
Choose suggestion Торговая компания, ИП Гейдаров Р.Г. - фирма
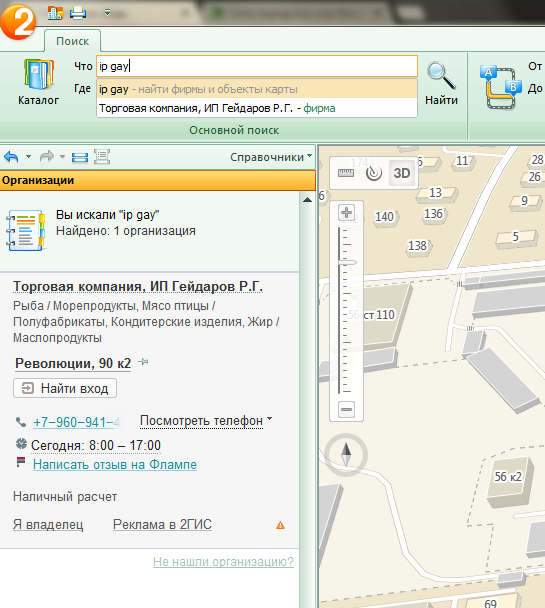257,108
